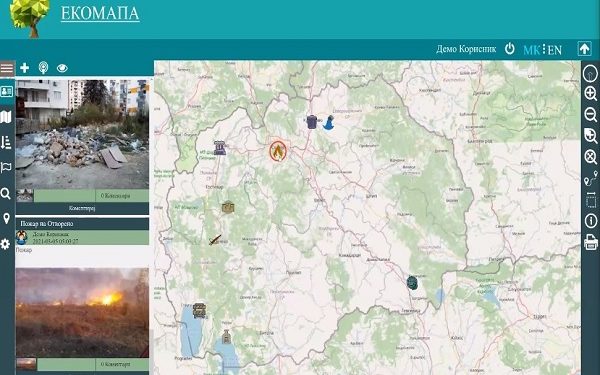
Task: Expand the sorted list icon in sidebar
Action: tap(6, 142)
